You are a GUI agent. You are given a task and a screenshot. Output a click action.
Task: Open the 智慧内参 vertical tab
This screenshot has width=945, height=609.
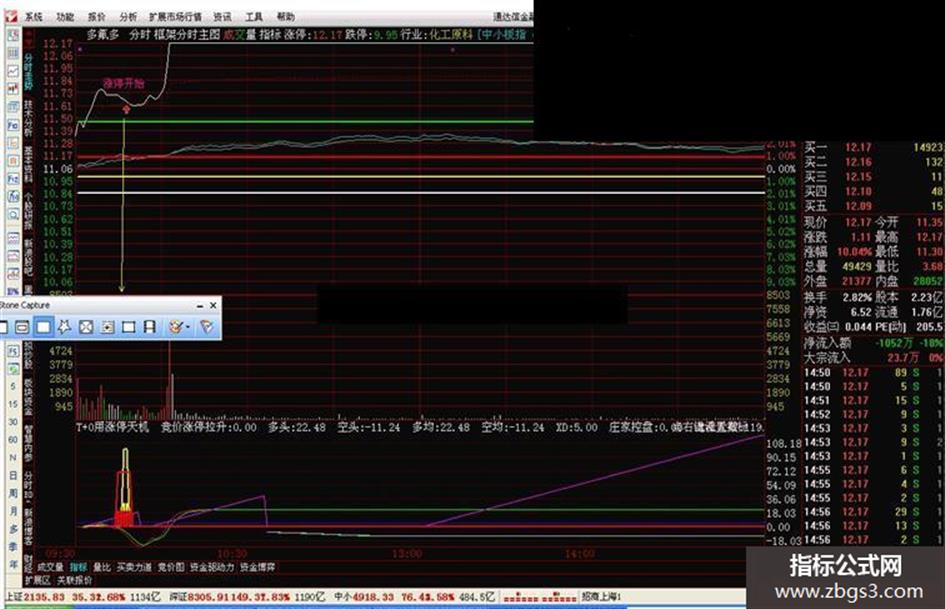pyautogui.click(x=28, y=444)
